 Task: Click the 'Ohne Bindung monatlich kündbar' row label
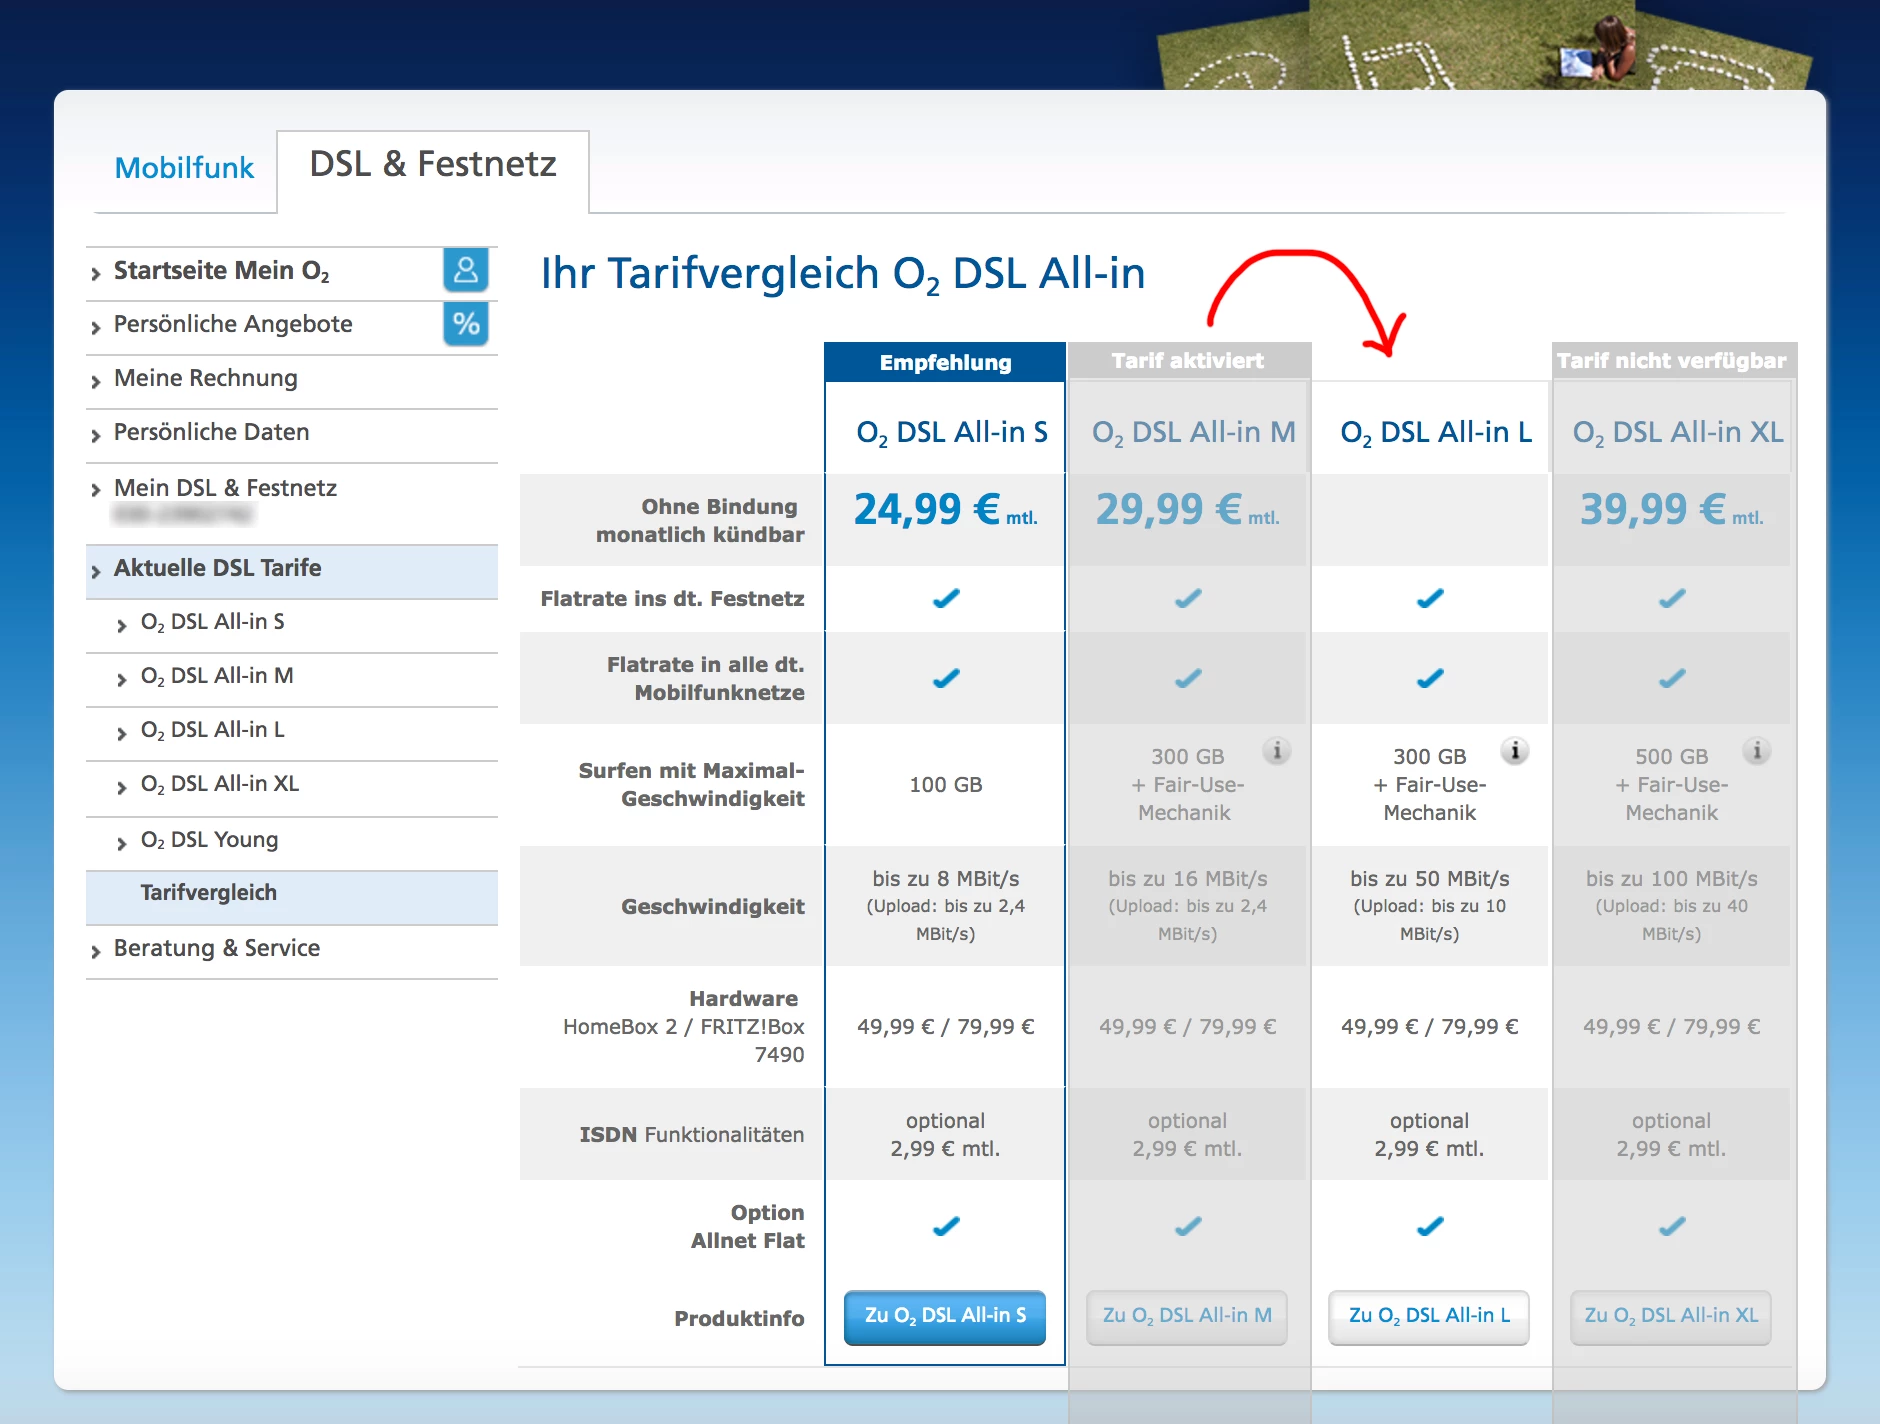[x=700, y=521]
